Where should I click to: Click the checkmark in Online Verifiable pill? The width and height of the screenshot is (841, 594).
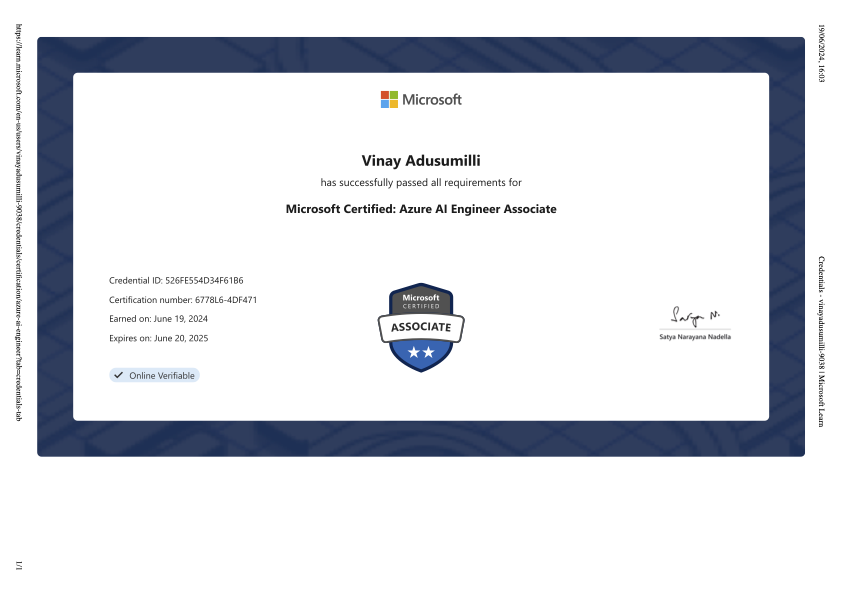click(x=119, y=375)
